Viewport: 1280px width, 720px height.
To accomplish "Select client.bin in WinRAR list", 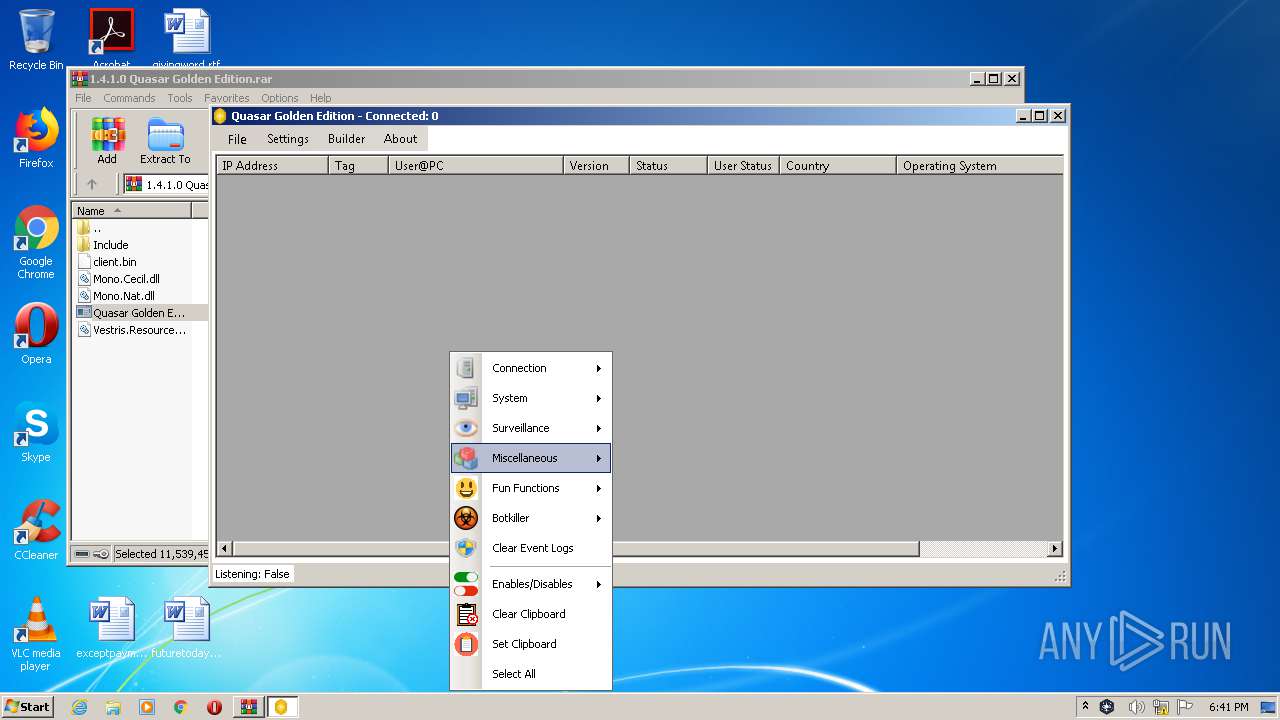I will click(114, 262).
